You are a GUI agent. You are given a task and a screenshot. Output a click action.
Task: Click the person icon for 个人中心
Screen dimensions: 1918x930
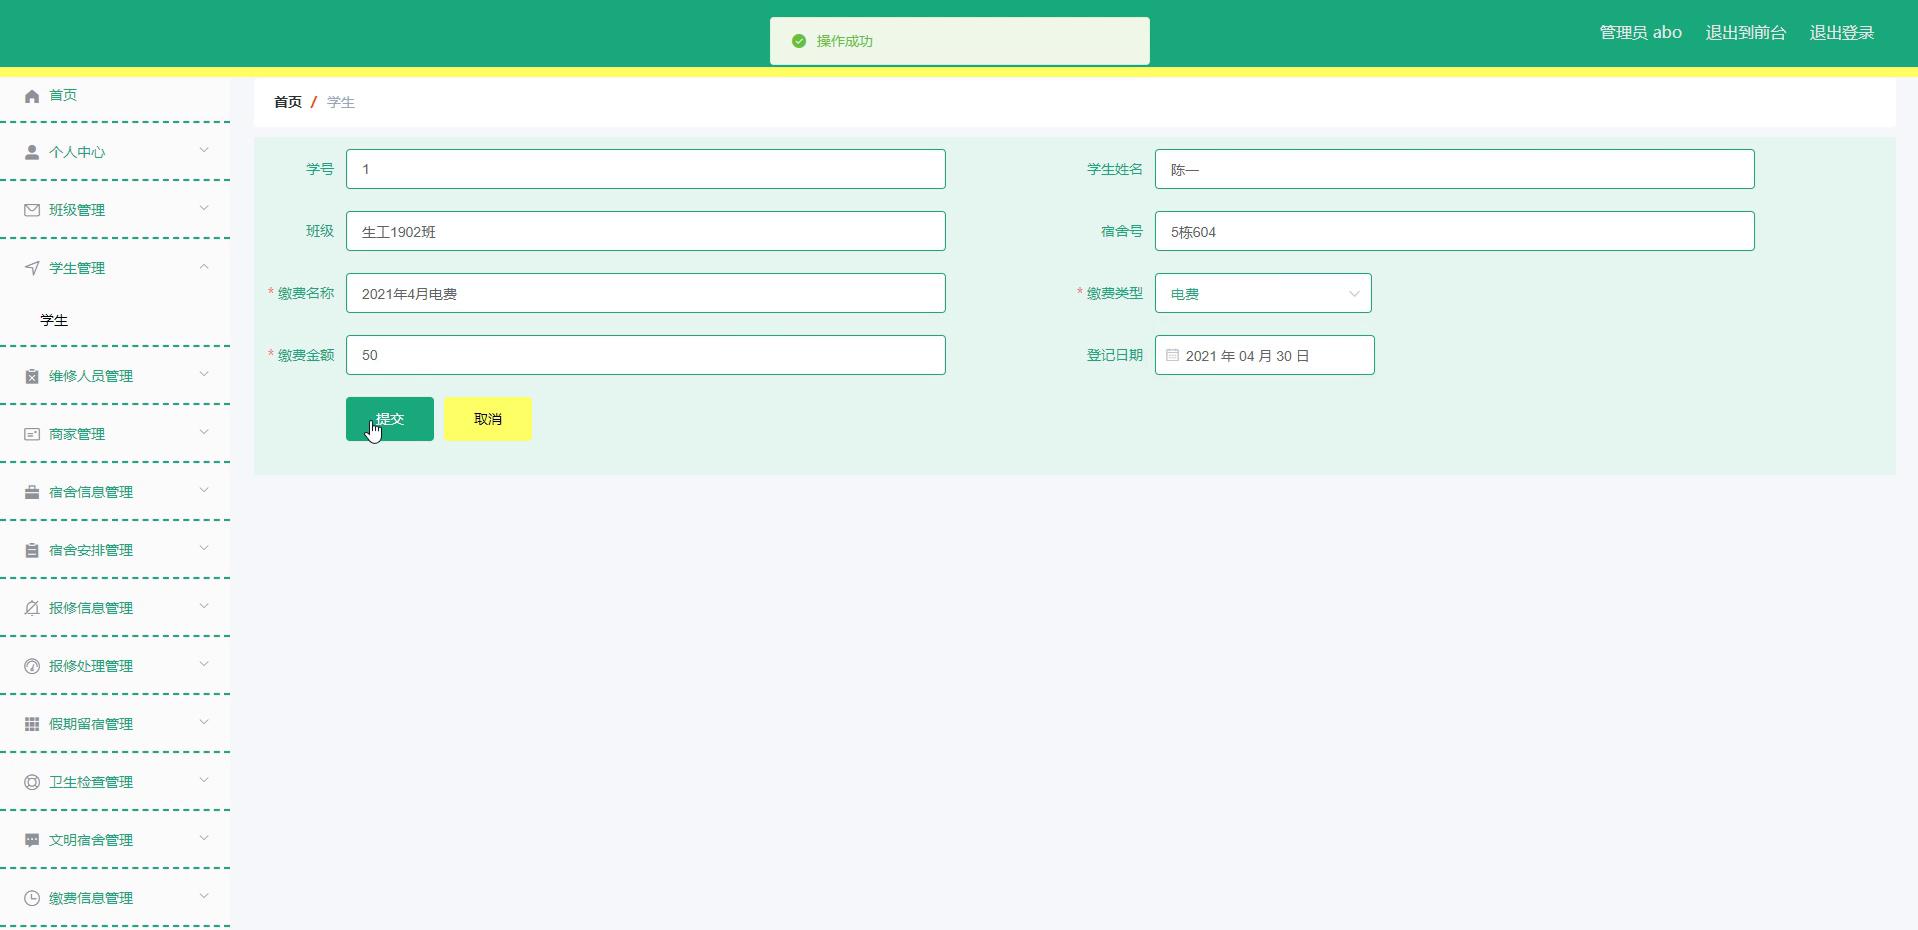(32, 152)
